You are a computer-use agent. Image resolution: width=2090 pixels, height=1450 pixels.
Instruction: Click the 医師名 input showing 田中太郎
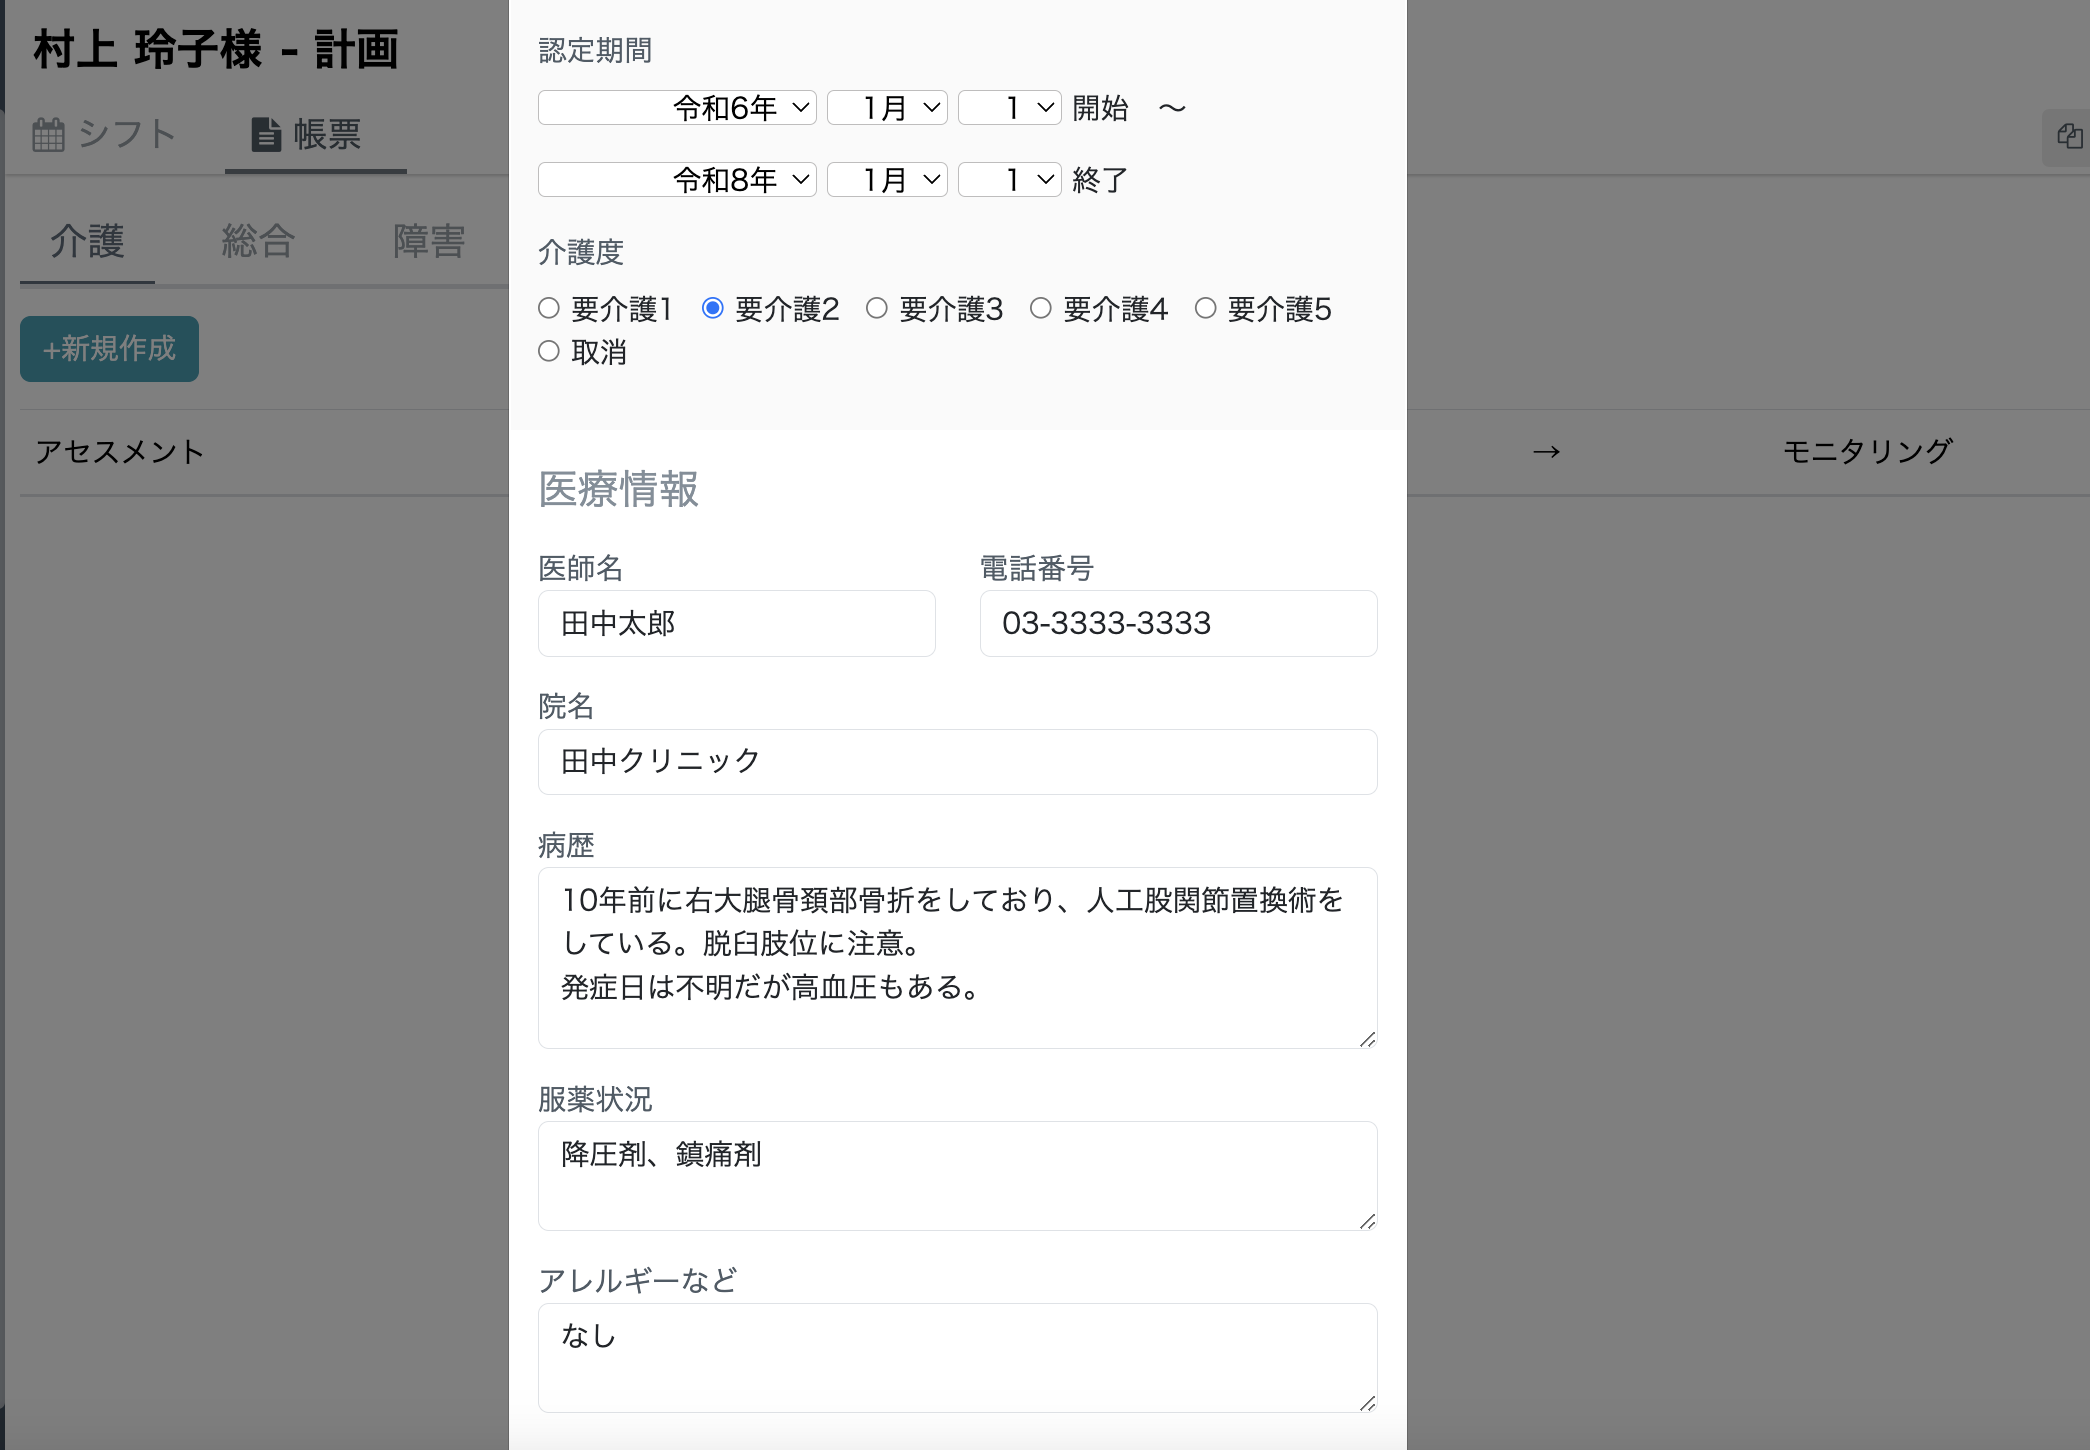736,623
